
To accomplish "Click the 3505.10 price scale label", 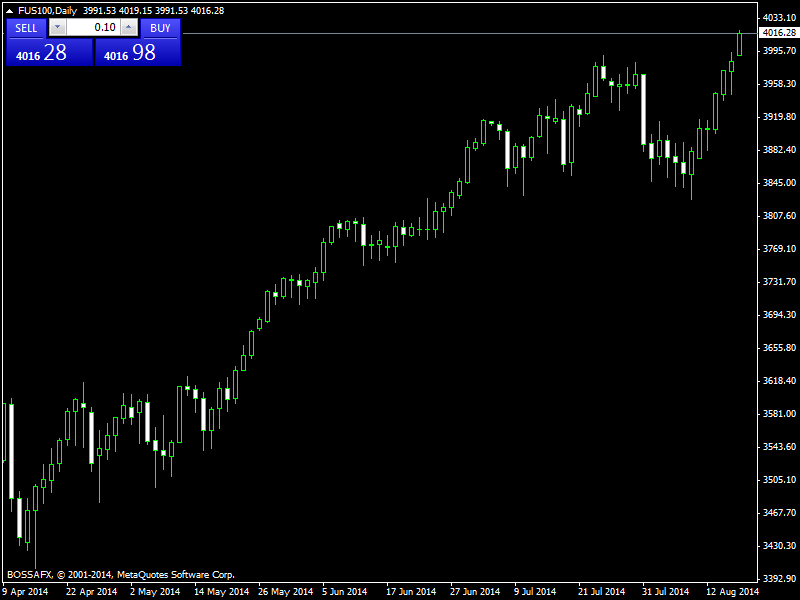I will pyautogui.click(x=779, y=480).
